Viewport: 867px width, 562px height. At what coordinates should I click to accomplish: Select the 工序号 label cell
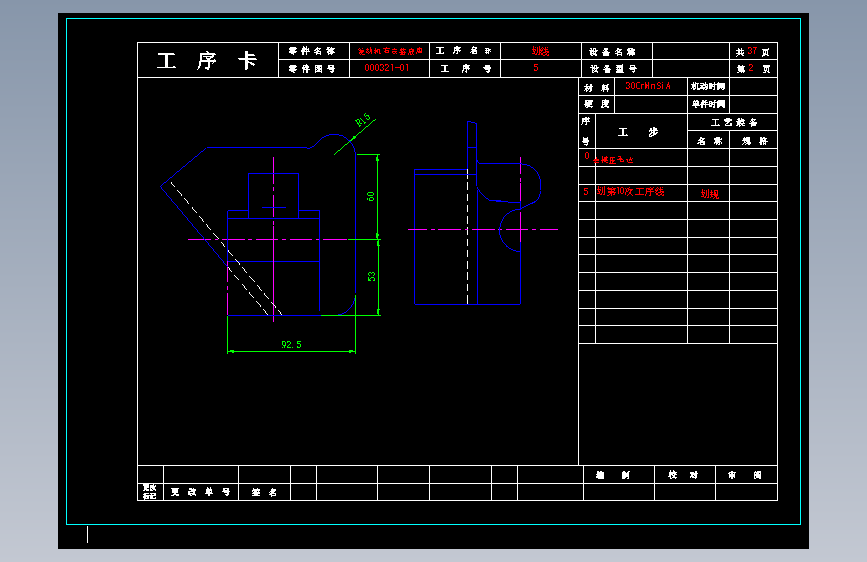click(464, 69)
